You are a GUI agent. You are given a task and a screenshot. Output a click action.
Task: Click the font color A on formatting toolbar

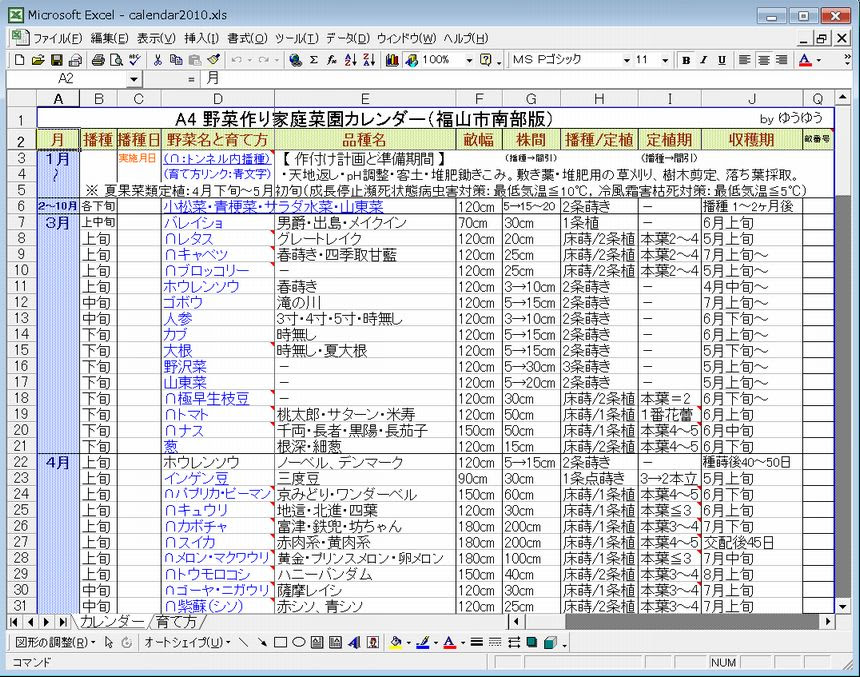coord(805,60)
